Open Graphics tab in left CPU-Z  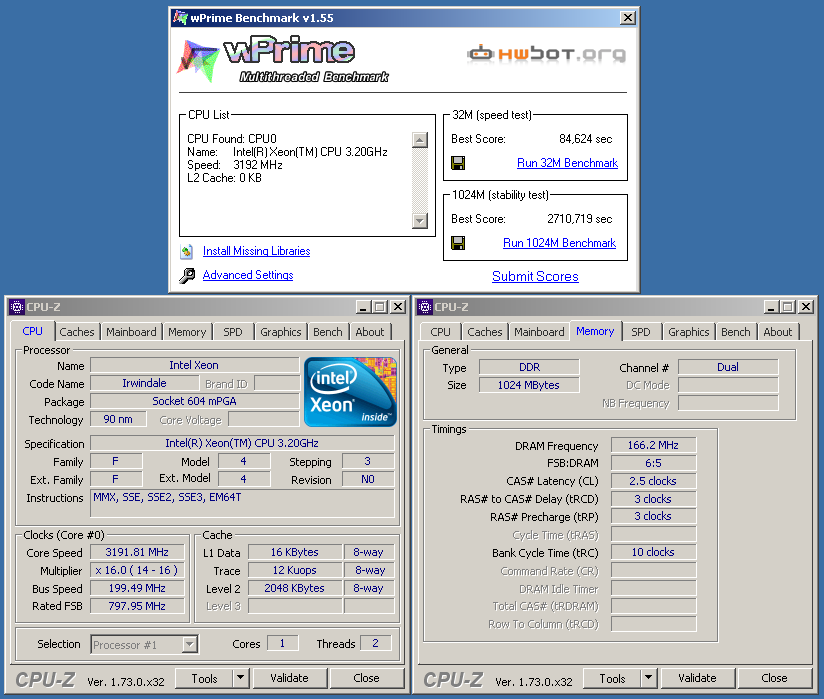[281, 332]
